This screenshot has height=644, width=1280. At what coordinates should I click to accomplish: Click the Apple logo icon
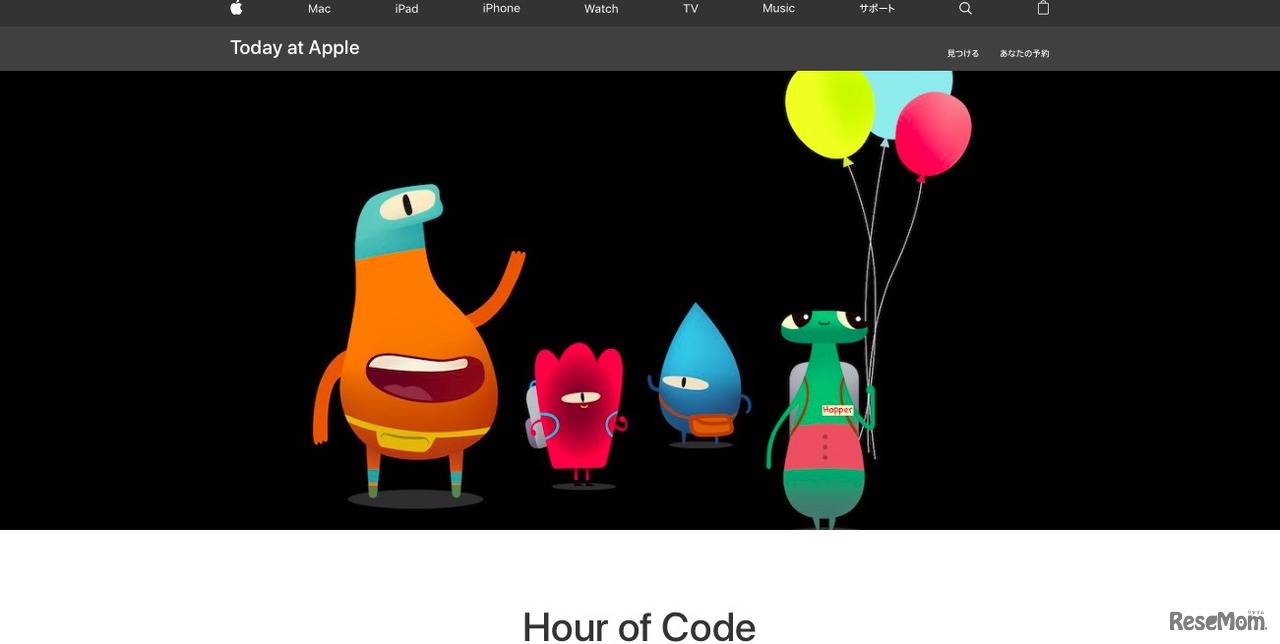pos(236,9)
